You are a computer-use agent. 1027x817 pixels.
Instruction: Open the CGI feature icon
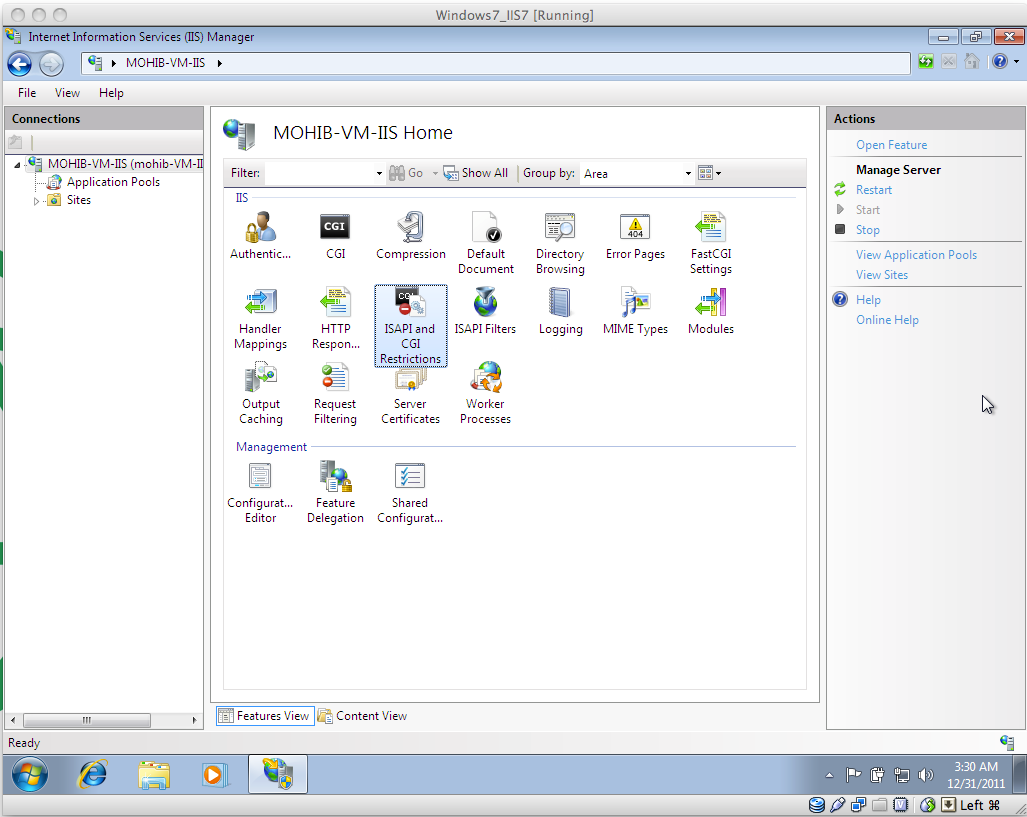coord(335,228)
